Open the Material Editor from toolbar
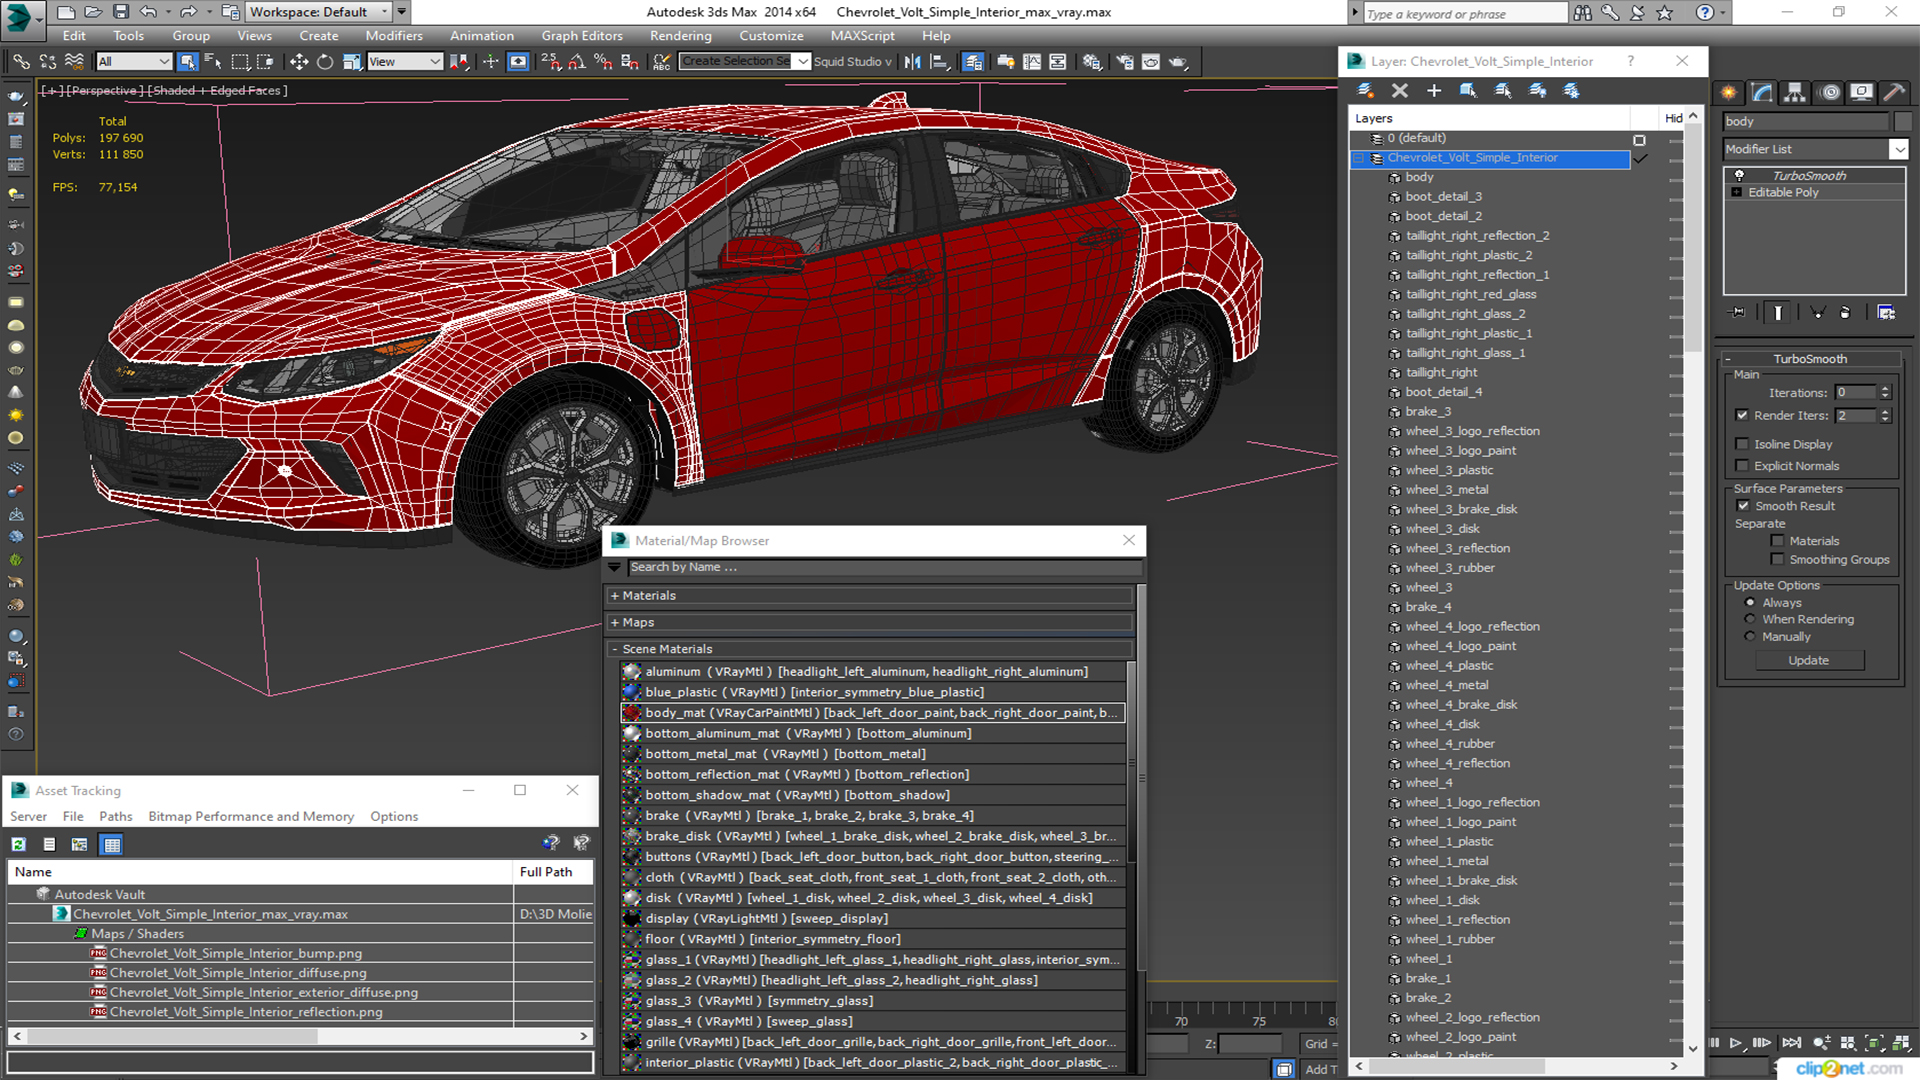This screenshot has height=1080, width=1920. pos(1091,62)
